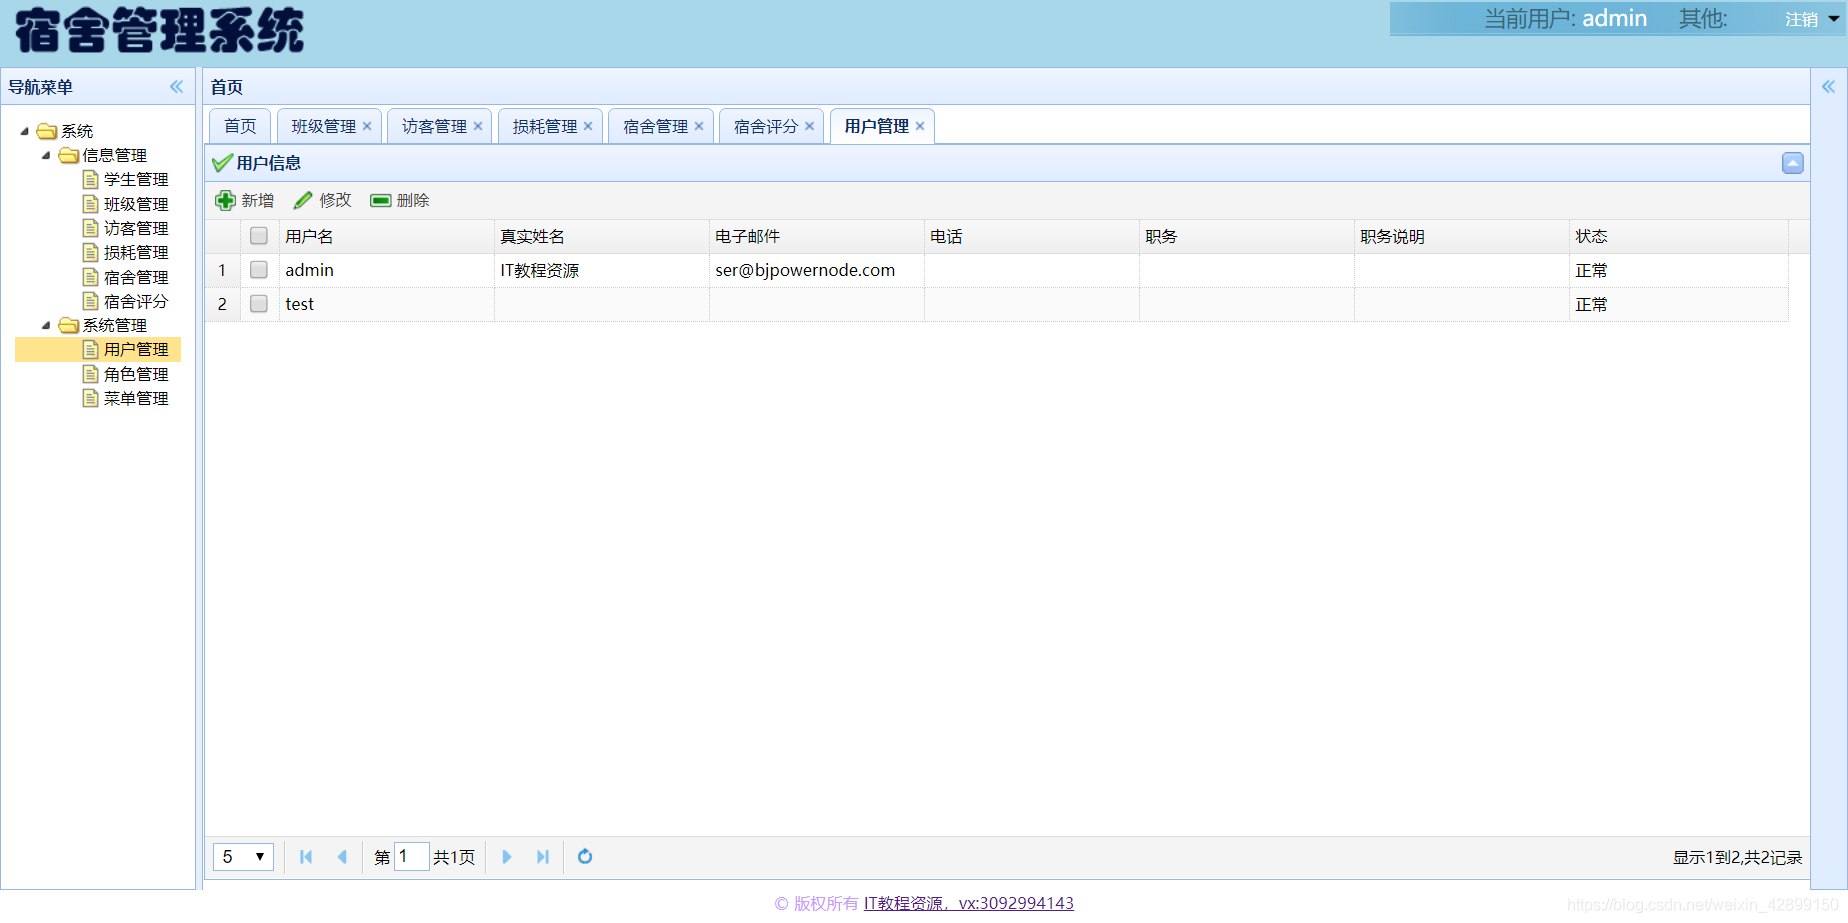This screenshot has height=923, width=1848.
Task: Collapse the 用户信息 panel using its top-right icon
Action: pos(1792,163)
